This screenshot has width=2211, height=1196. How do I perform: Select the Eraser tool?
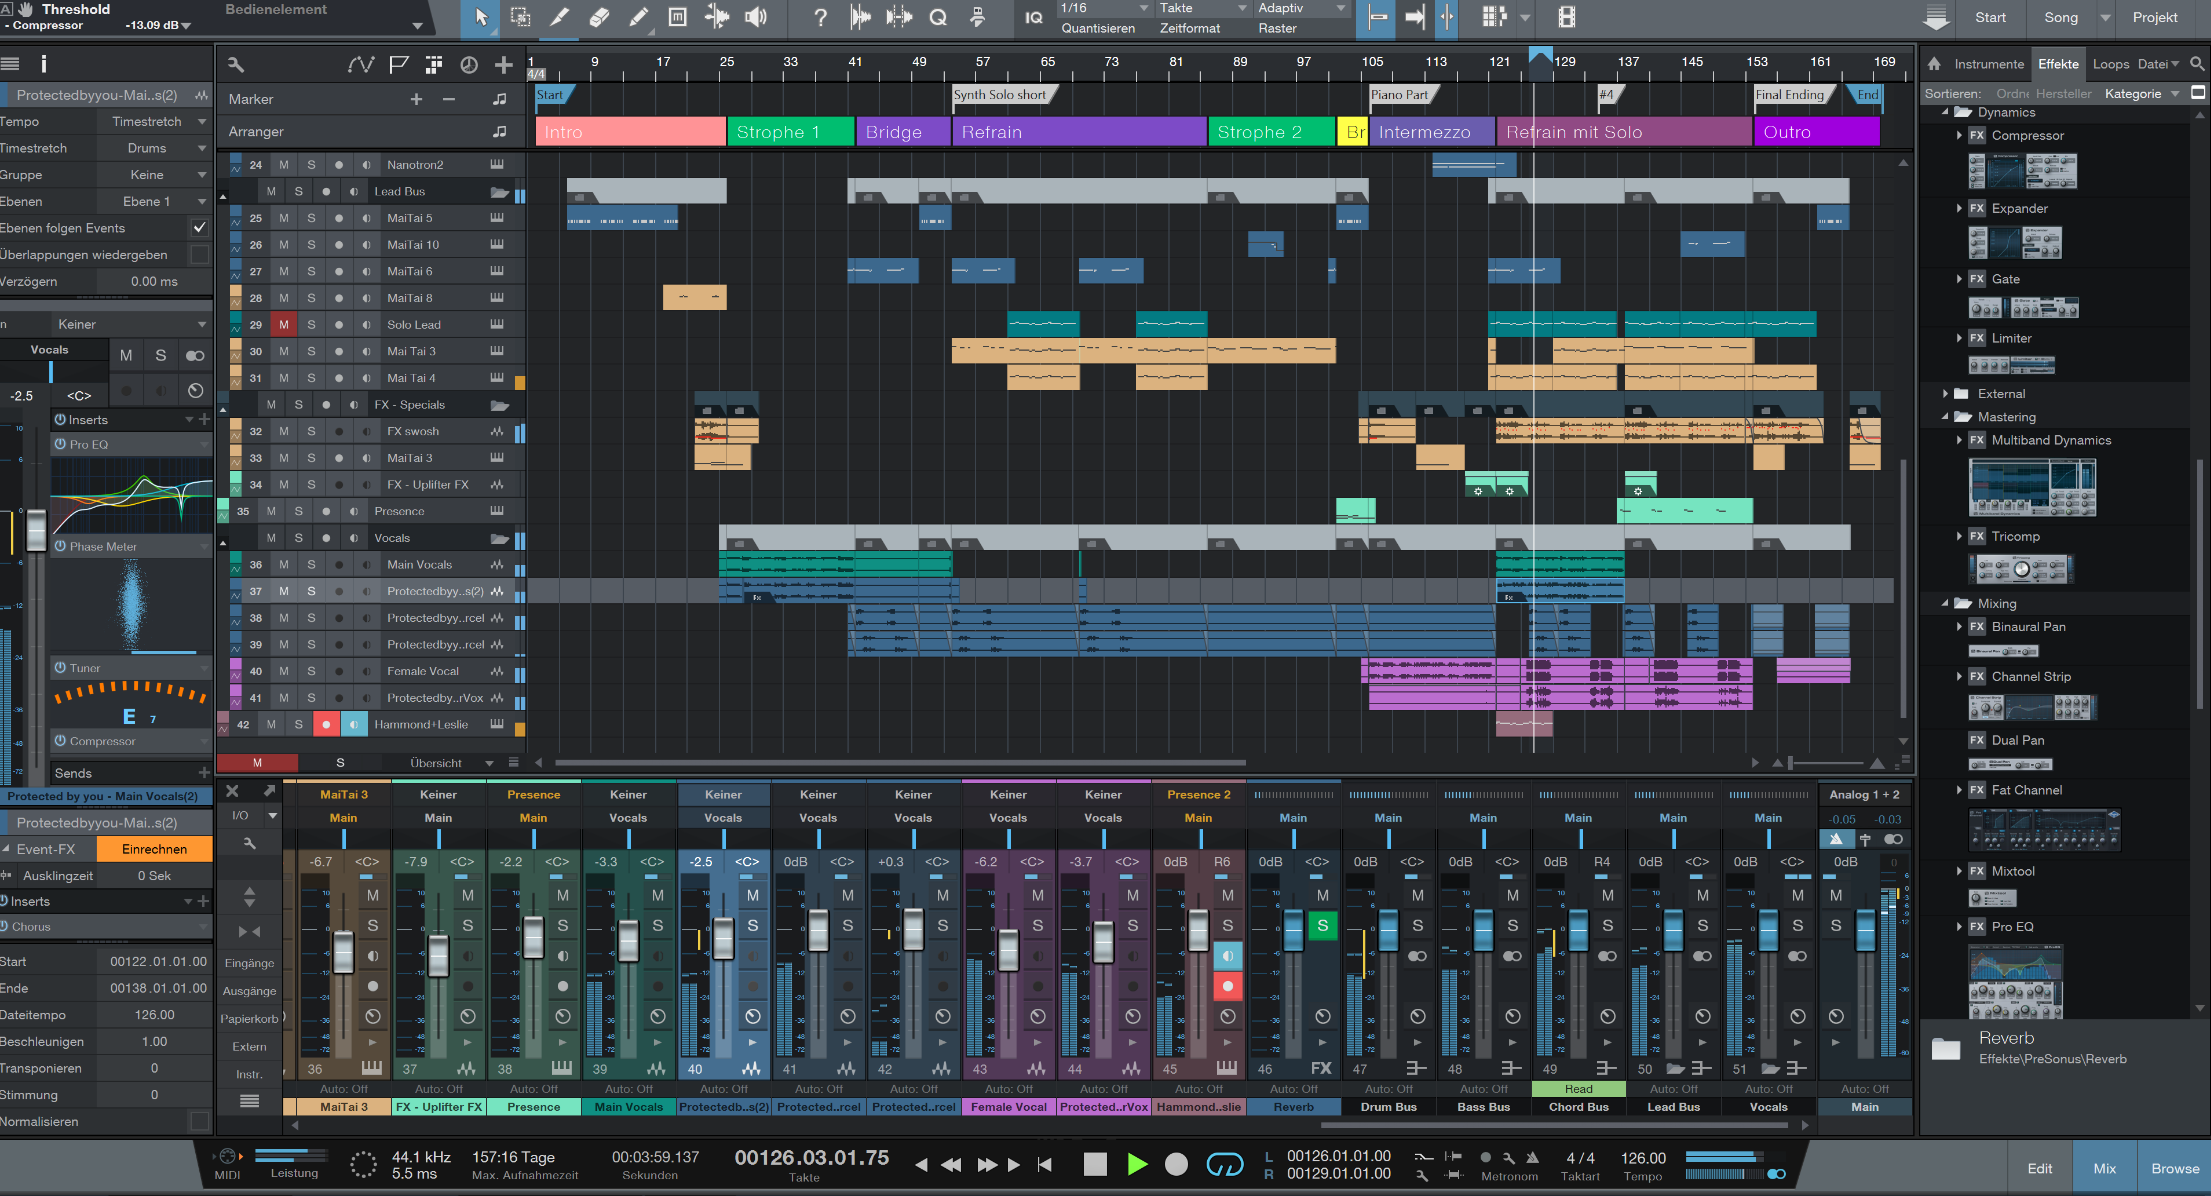point(599,17)
